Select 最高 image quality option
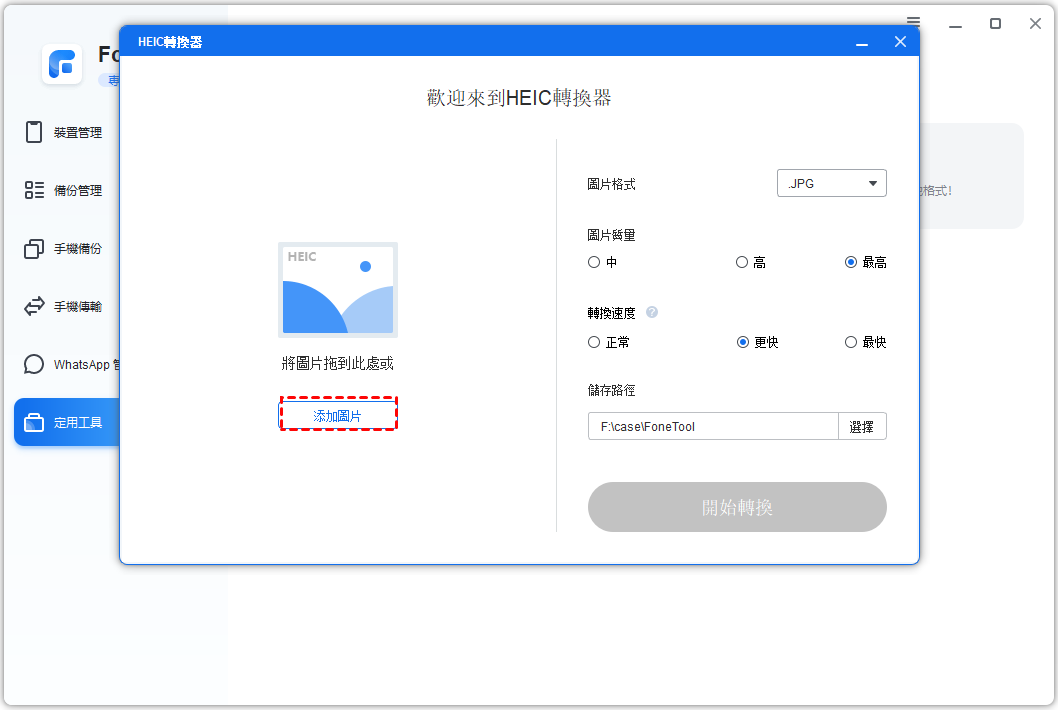This screenshot has height=710, width=1058. (851, 262)
